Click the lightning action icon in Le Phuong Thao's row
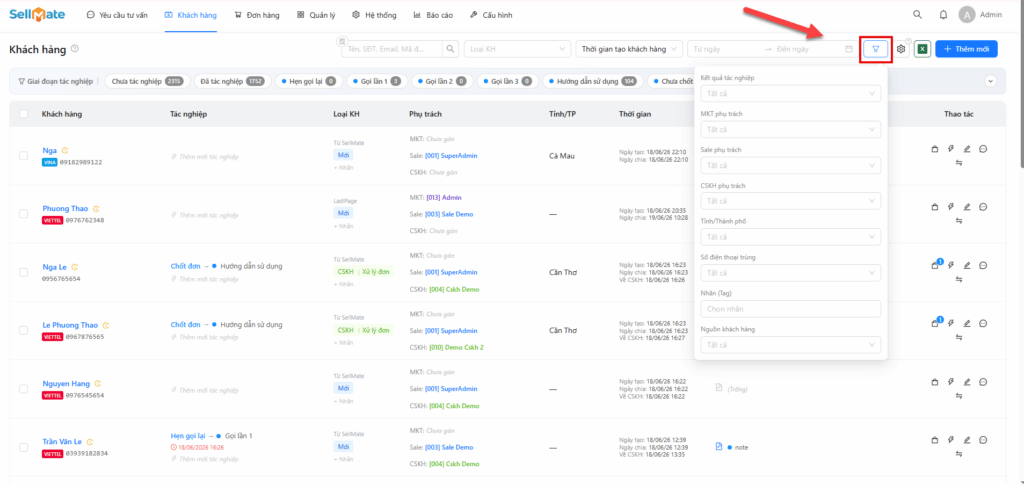 [x=951, y=323]
